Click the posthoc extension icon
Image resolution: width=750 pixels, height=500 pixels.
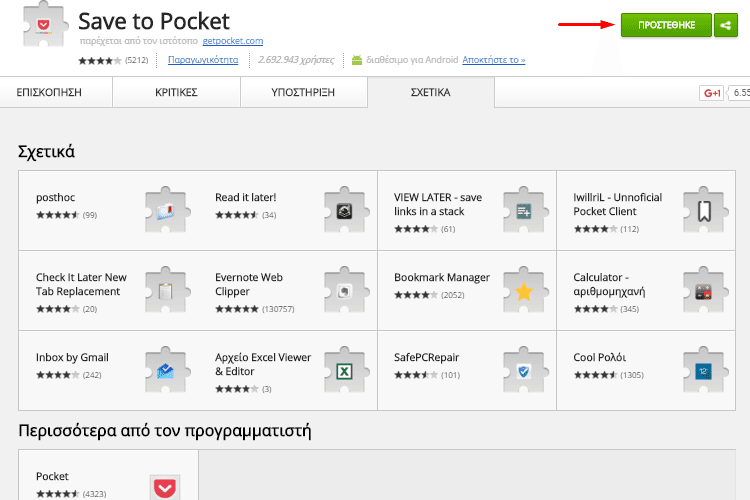166,210
